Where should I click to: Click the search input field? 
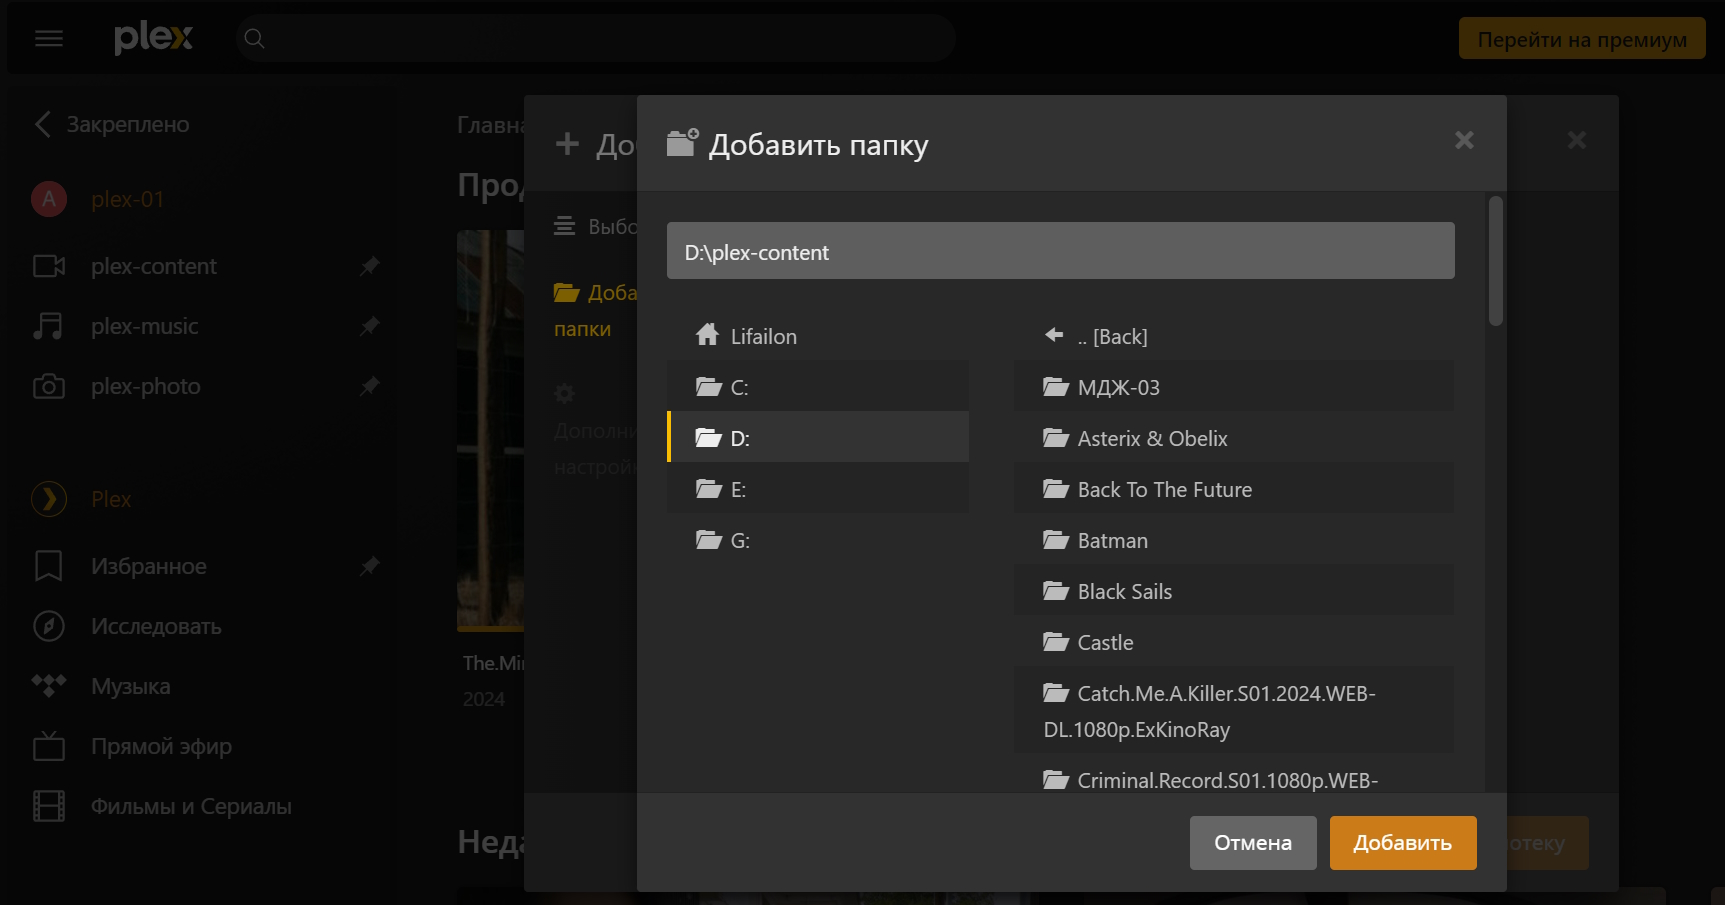pos(596,39)
